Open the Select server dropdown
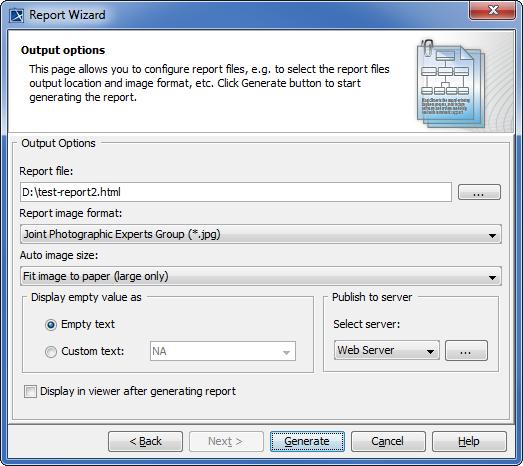The image size is (523, 466). point(387,350)
